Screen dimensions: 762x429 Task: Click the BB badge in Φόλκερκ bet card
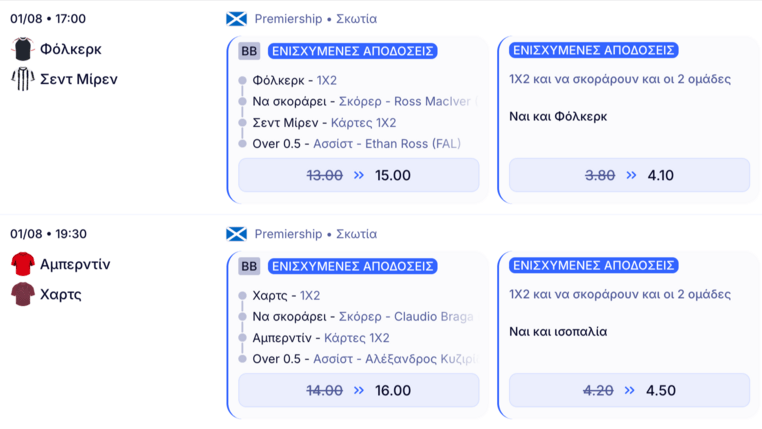[249, 51]
